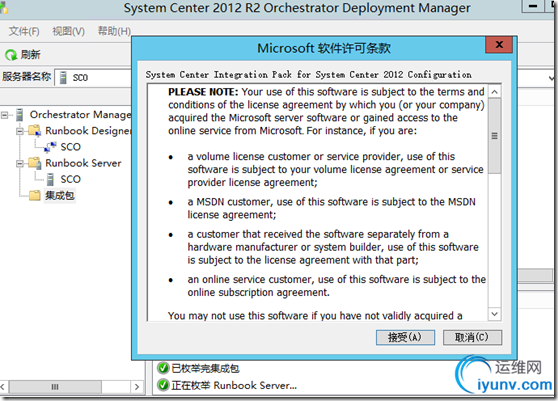The width and height of the screenshot is (558, 401).
Task: Minimize the Deployment Manager window
Action: 533,6
